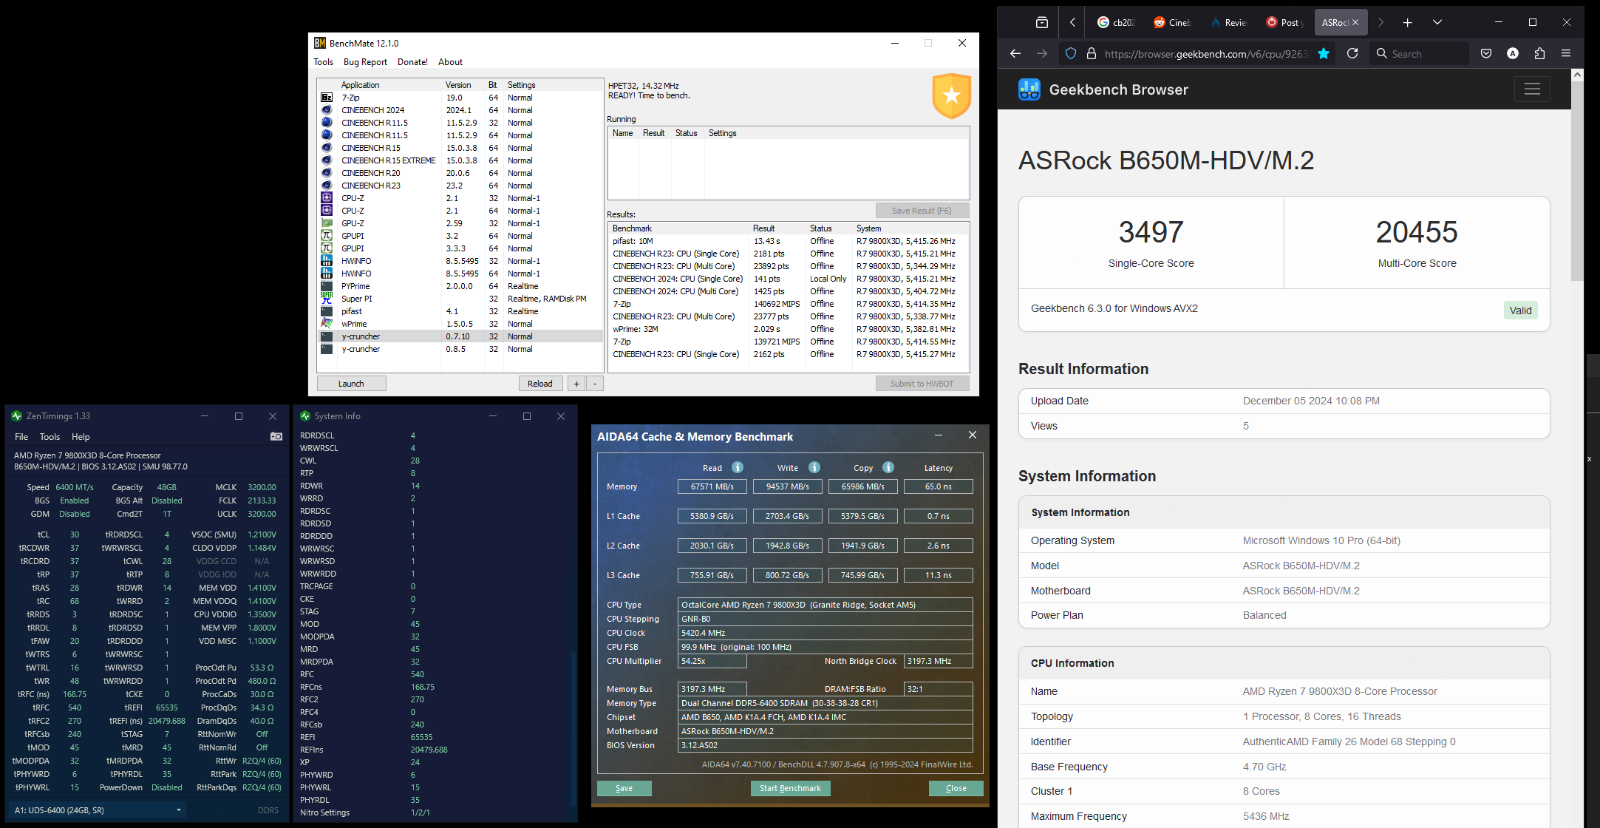The width and height of the screenshot is (1600, 828).
Task: Select the y-cruncher 0.8.5 row in BenchMate
Action: [461, 349]
